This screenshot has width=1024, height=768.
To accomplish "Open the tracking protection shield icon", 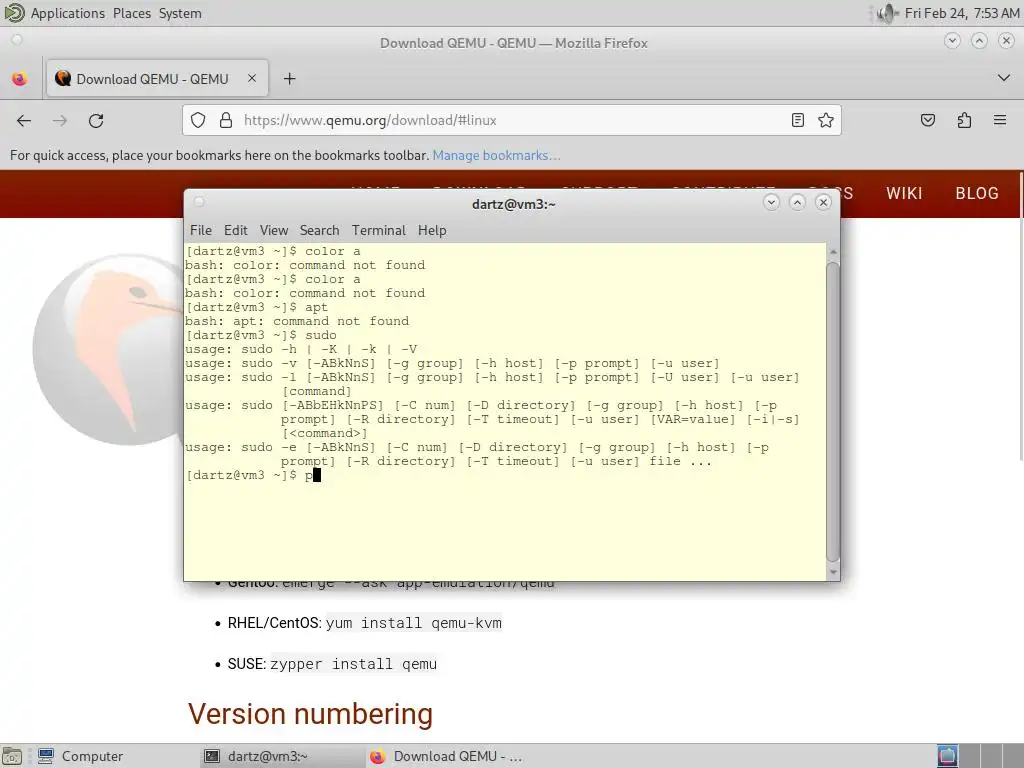I will 198,120.
